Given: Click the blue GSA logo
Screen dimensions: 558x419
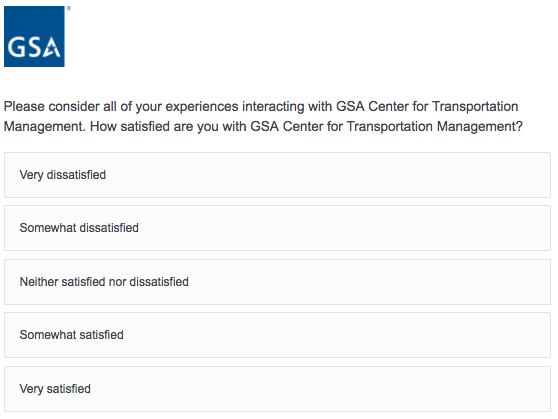Looking at the screenshot, I should click(x=34, y=36).
